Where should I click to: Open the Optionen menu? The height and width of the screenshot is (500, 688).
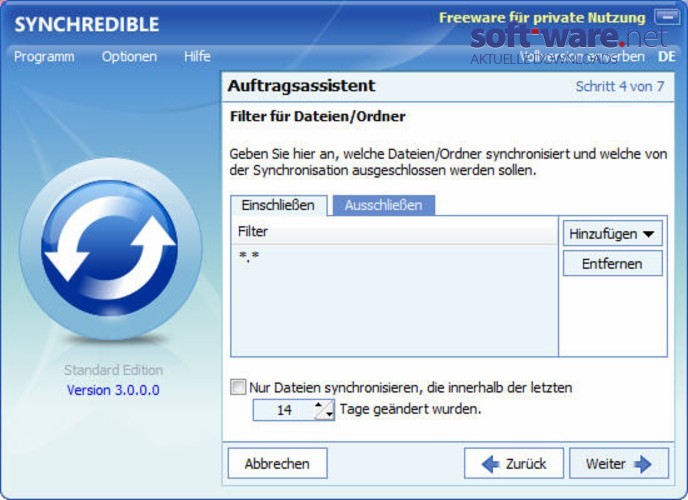(x=129, y=57)
